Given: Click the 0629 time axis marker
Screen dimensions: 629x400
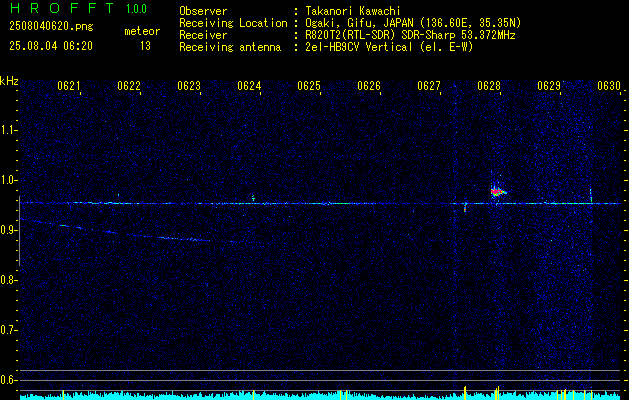Looking at the screenshot, I should pos(549,86).
